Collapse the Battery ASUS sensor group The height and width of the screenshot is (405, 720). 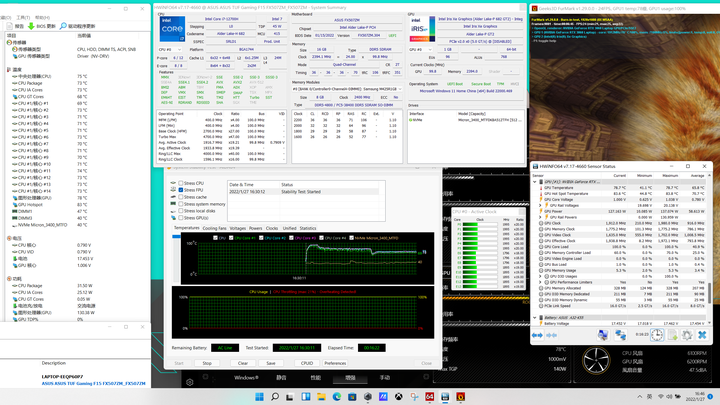tap(534, 317)
